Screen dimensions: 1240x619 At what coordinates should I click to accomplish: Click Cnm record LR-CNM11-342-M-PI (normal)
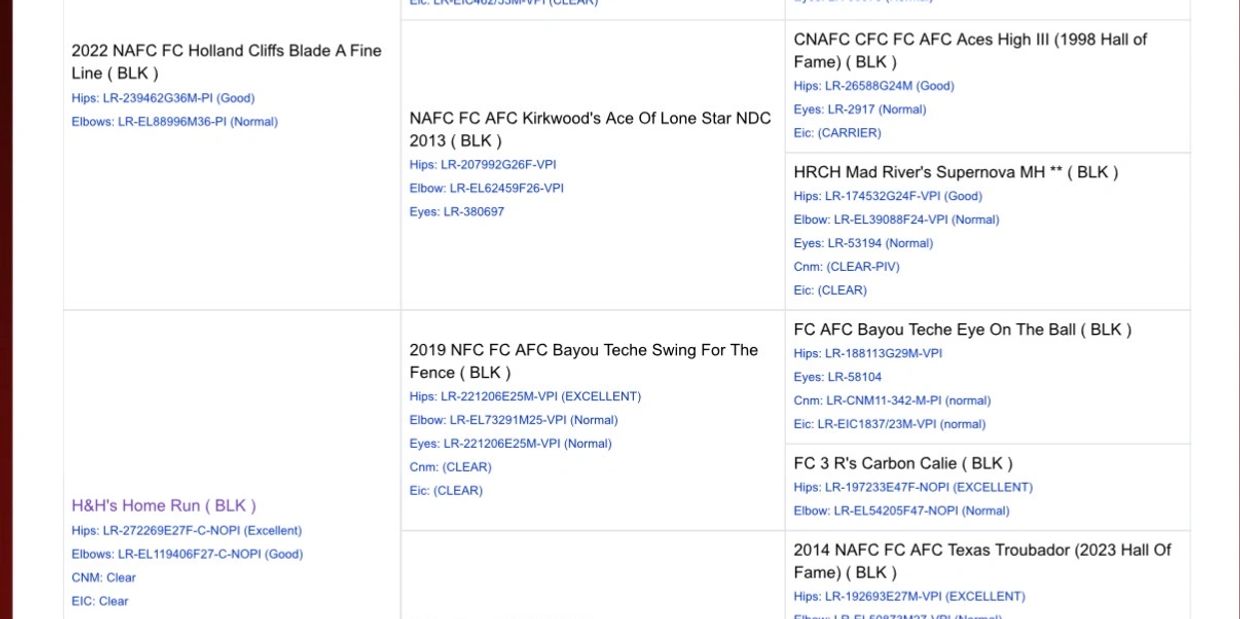(x=892, y=401)
